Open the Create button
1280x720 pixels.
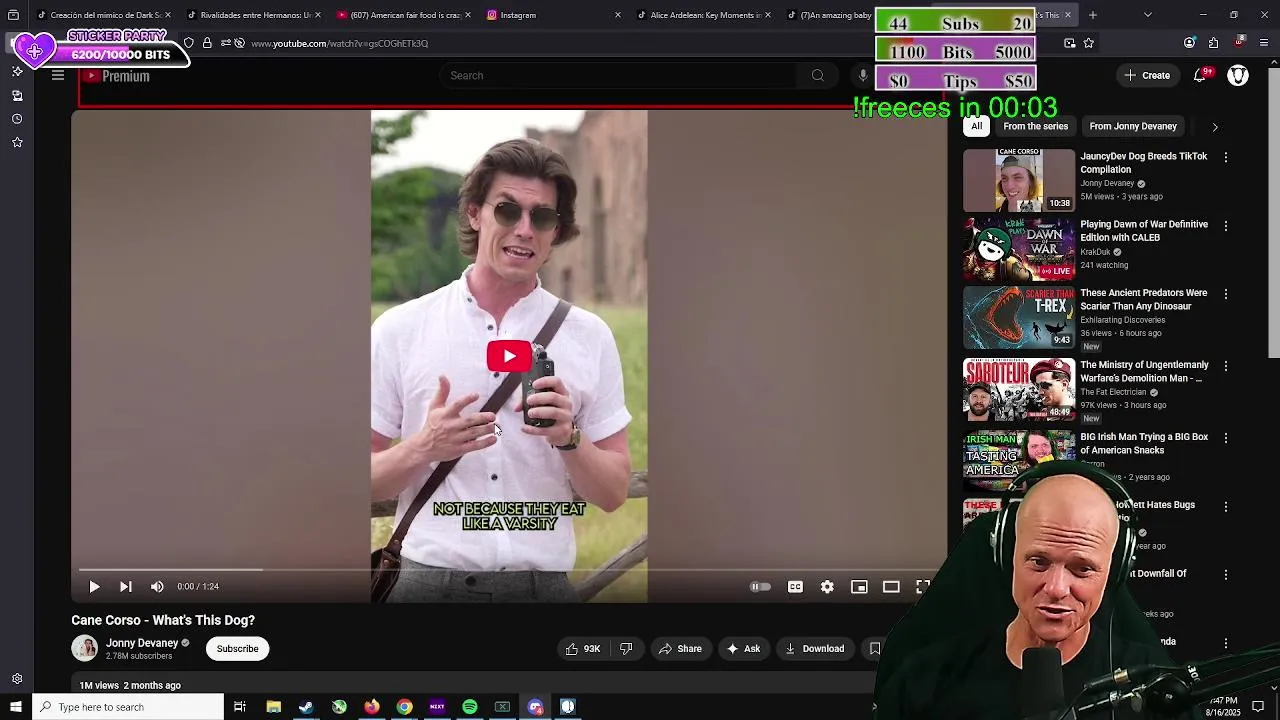click(1147, 76)
